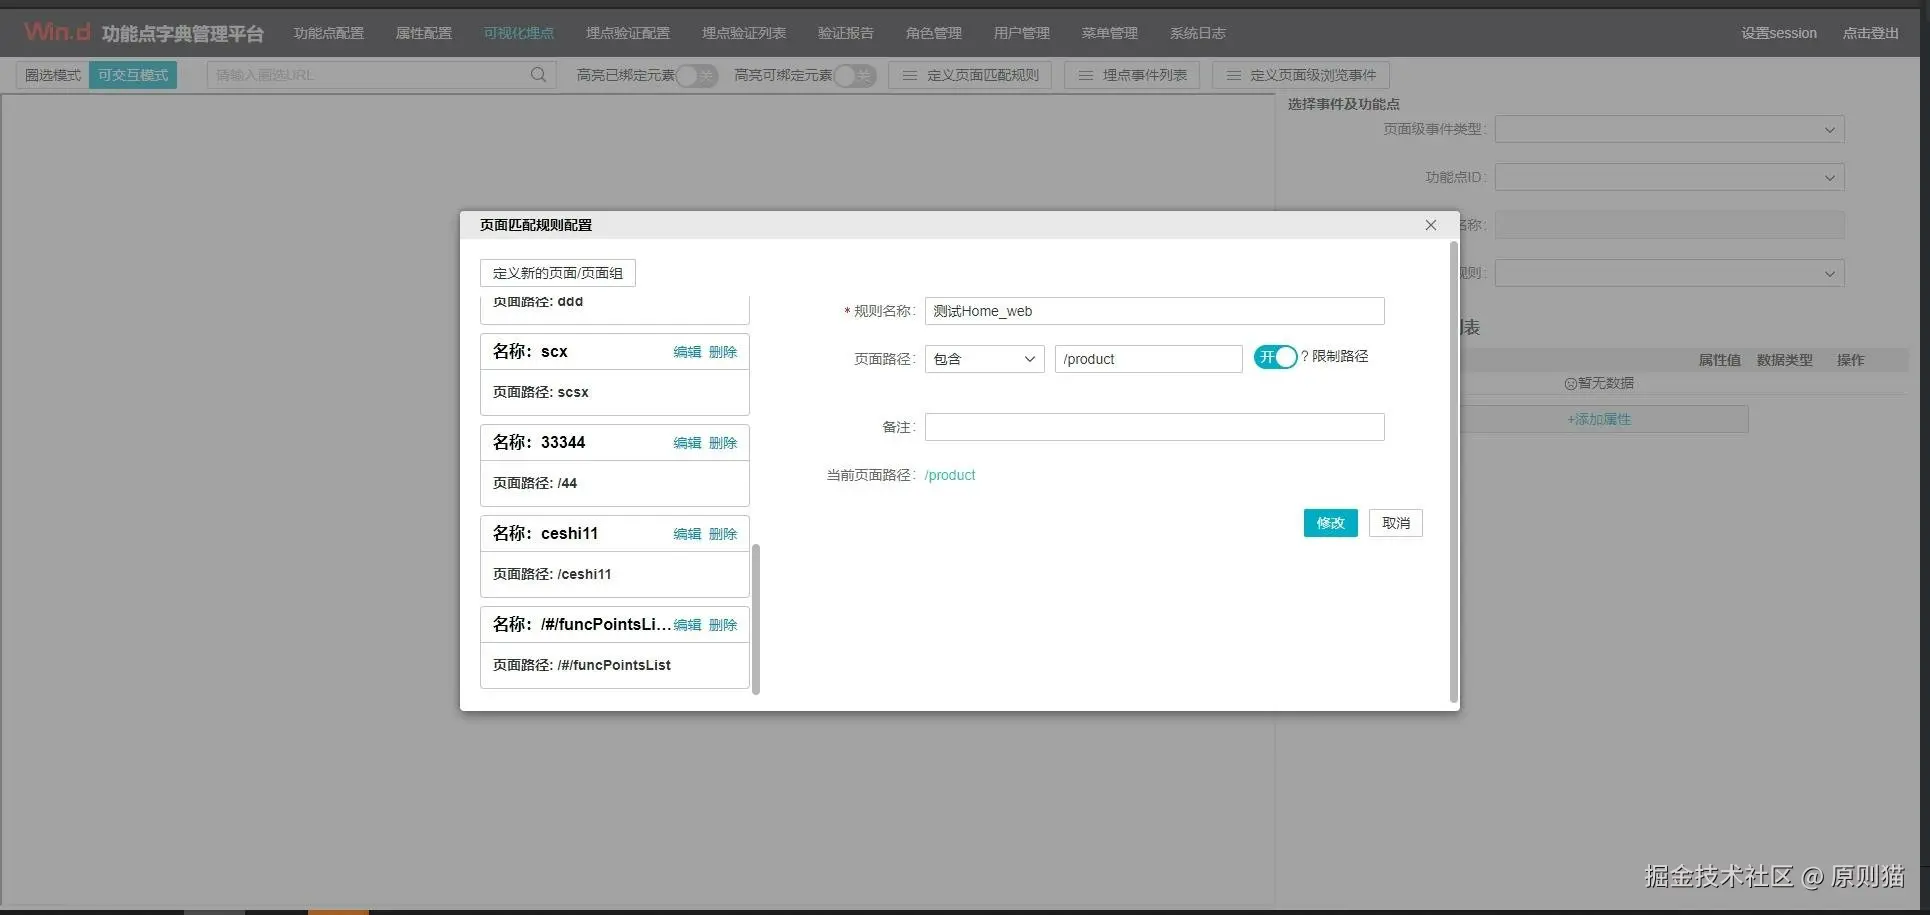Toggle 高亮已绑定元素 switch
1930x915 pixels.
(697, 75)
